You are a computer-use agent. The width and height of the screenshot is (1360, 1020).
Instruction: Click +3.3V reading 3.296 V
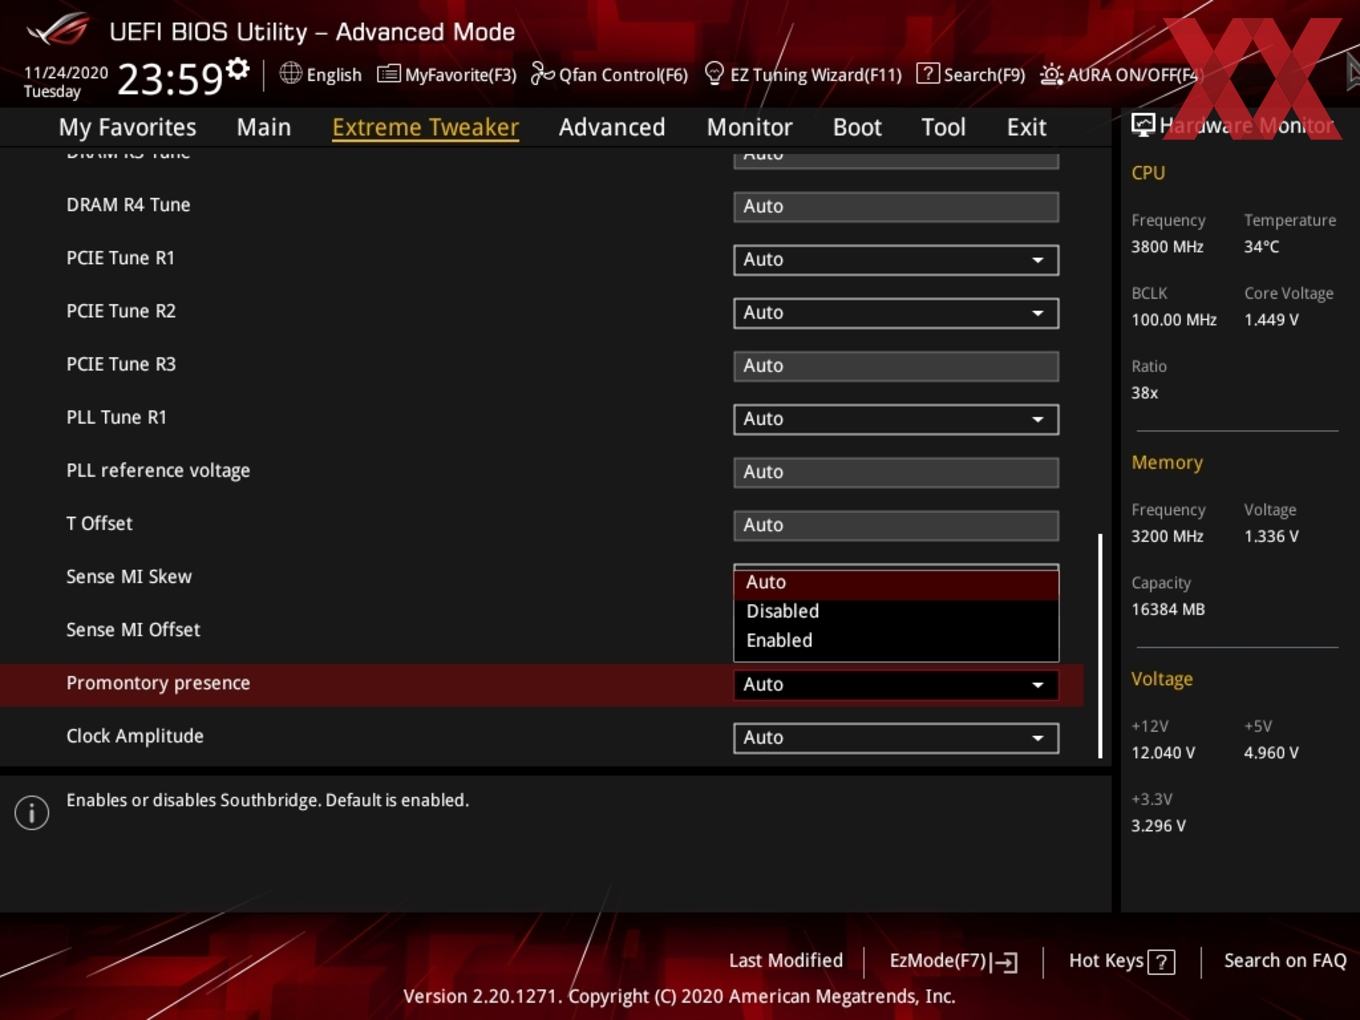[x=1158, y=826]
